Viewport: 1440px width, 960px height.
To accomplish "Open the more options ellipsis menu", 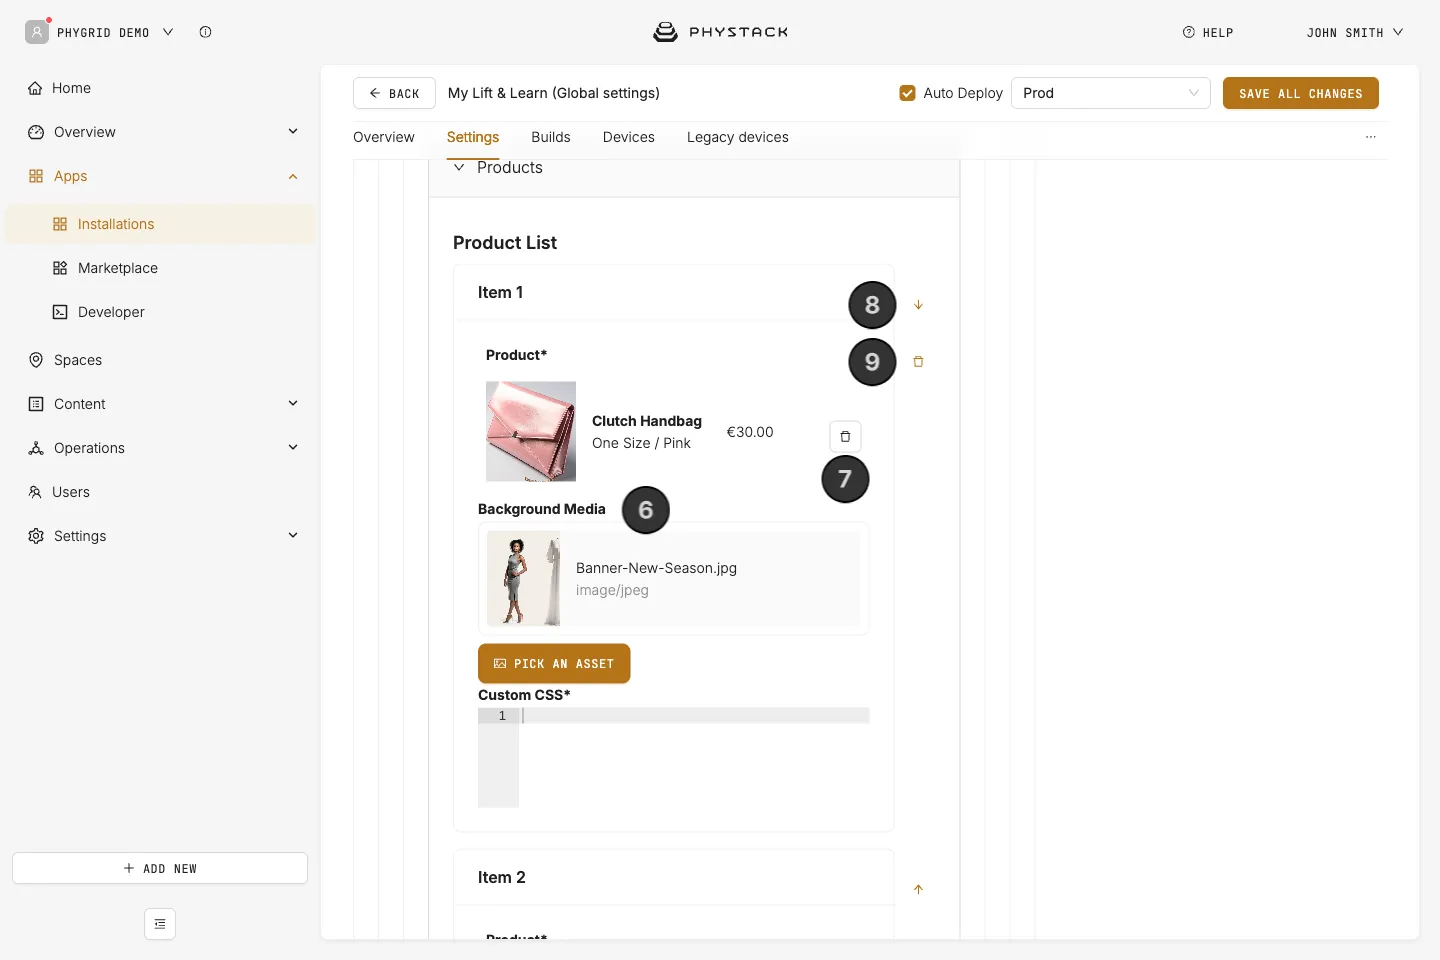I will point(1371,137).
